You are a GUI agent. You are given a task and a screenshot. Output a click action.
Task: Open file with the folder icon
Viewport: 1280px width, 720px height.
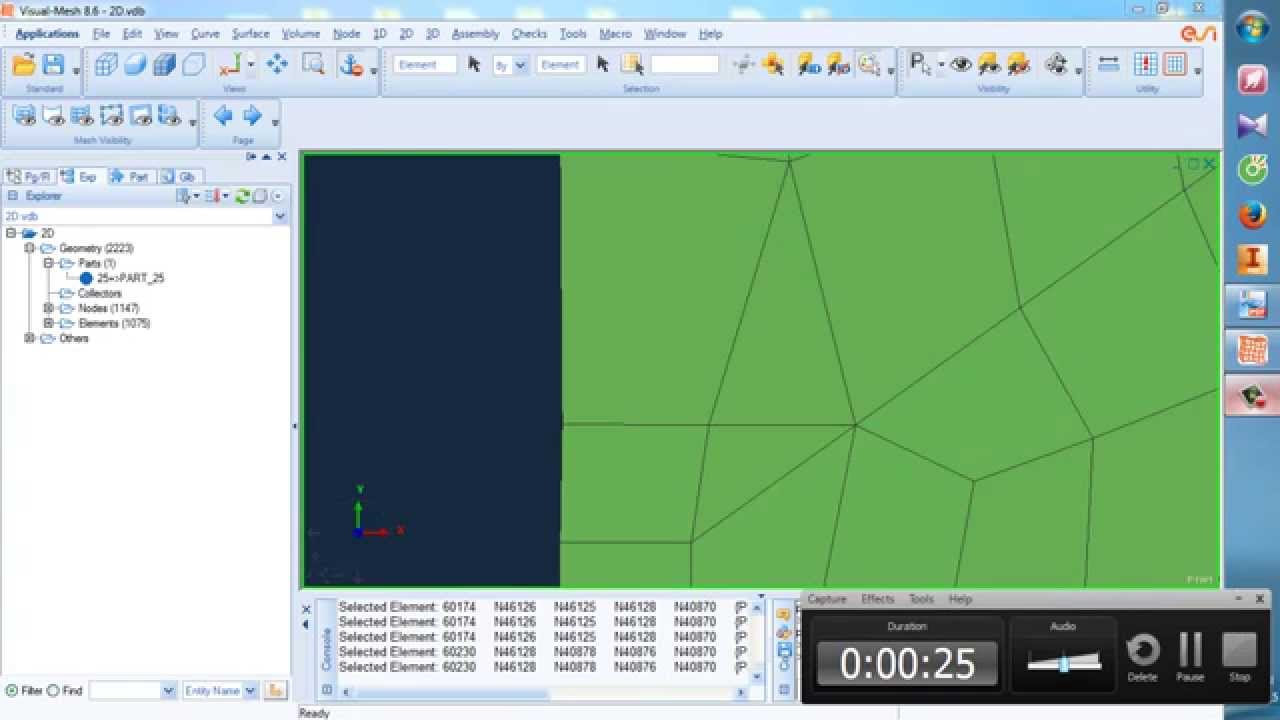[x=24, y=65]
